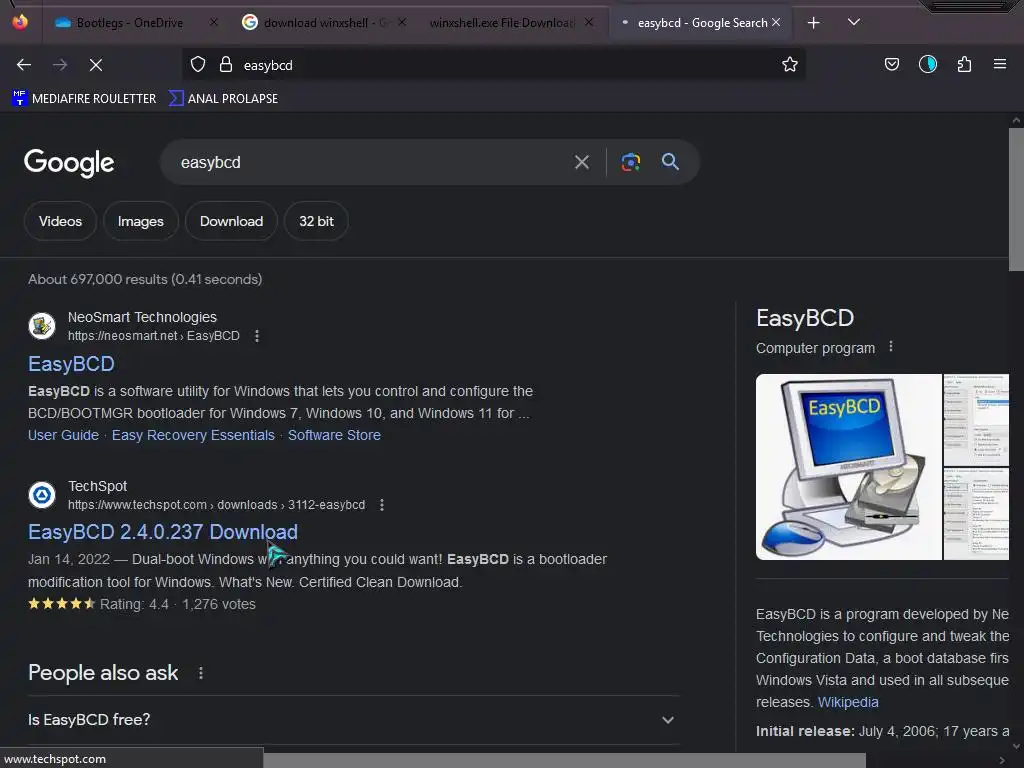Image resolution: width=1024 pixels, height=768 pixels.
Task: Filter results by Images
Action: [x=140, y=221]
